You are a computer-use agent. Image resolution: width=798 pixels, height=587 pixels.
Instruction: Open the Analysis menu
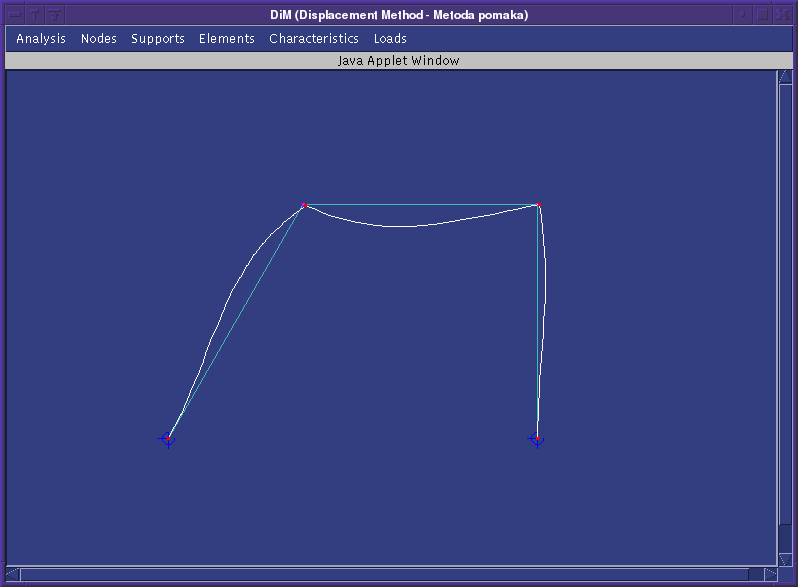(x=41, y=39)
